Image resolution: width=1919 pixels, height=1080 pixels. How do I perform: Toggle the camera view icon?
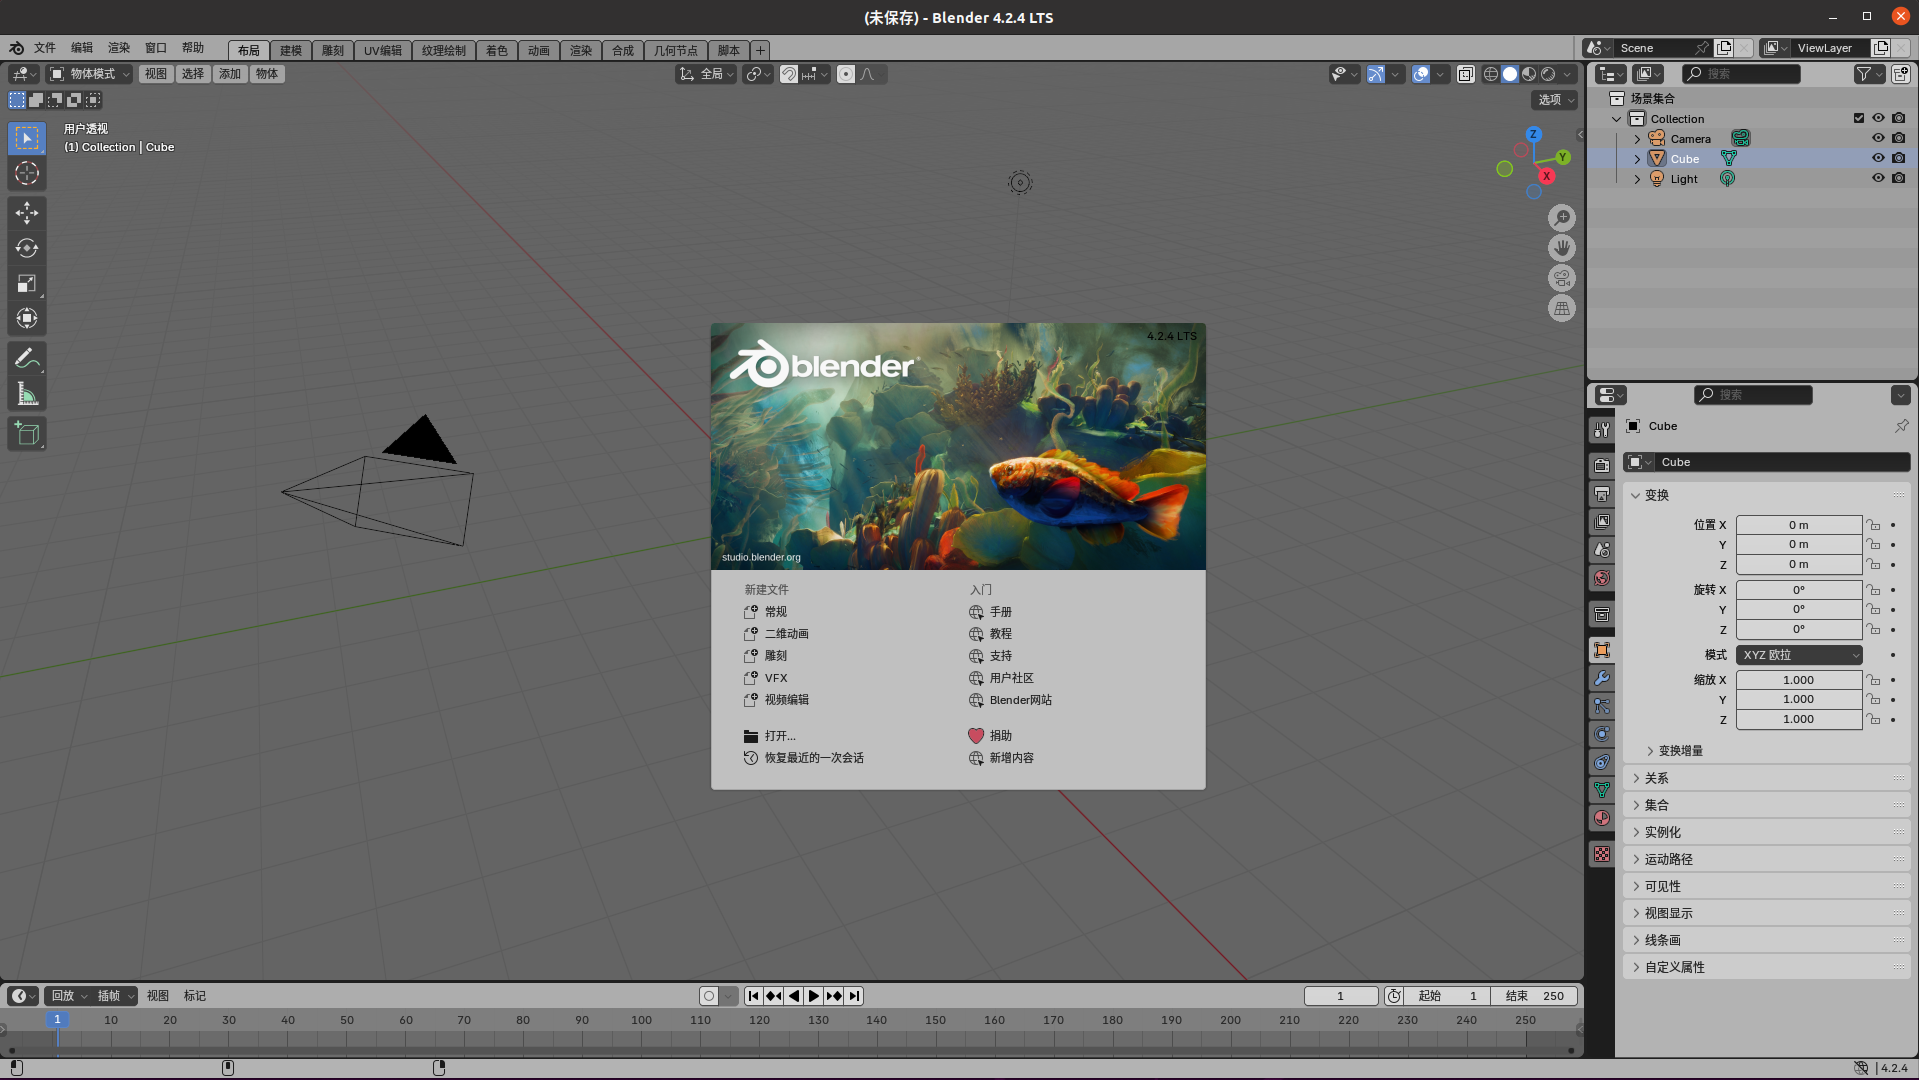coord(1562,278)
